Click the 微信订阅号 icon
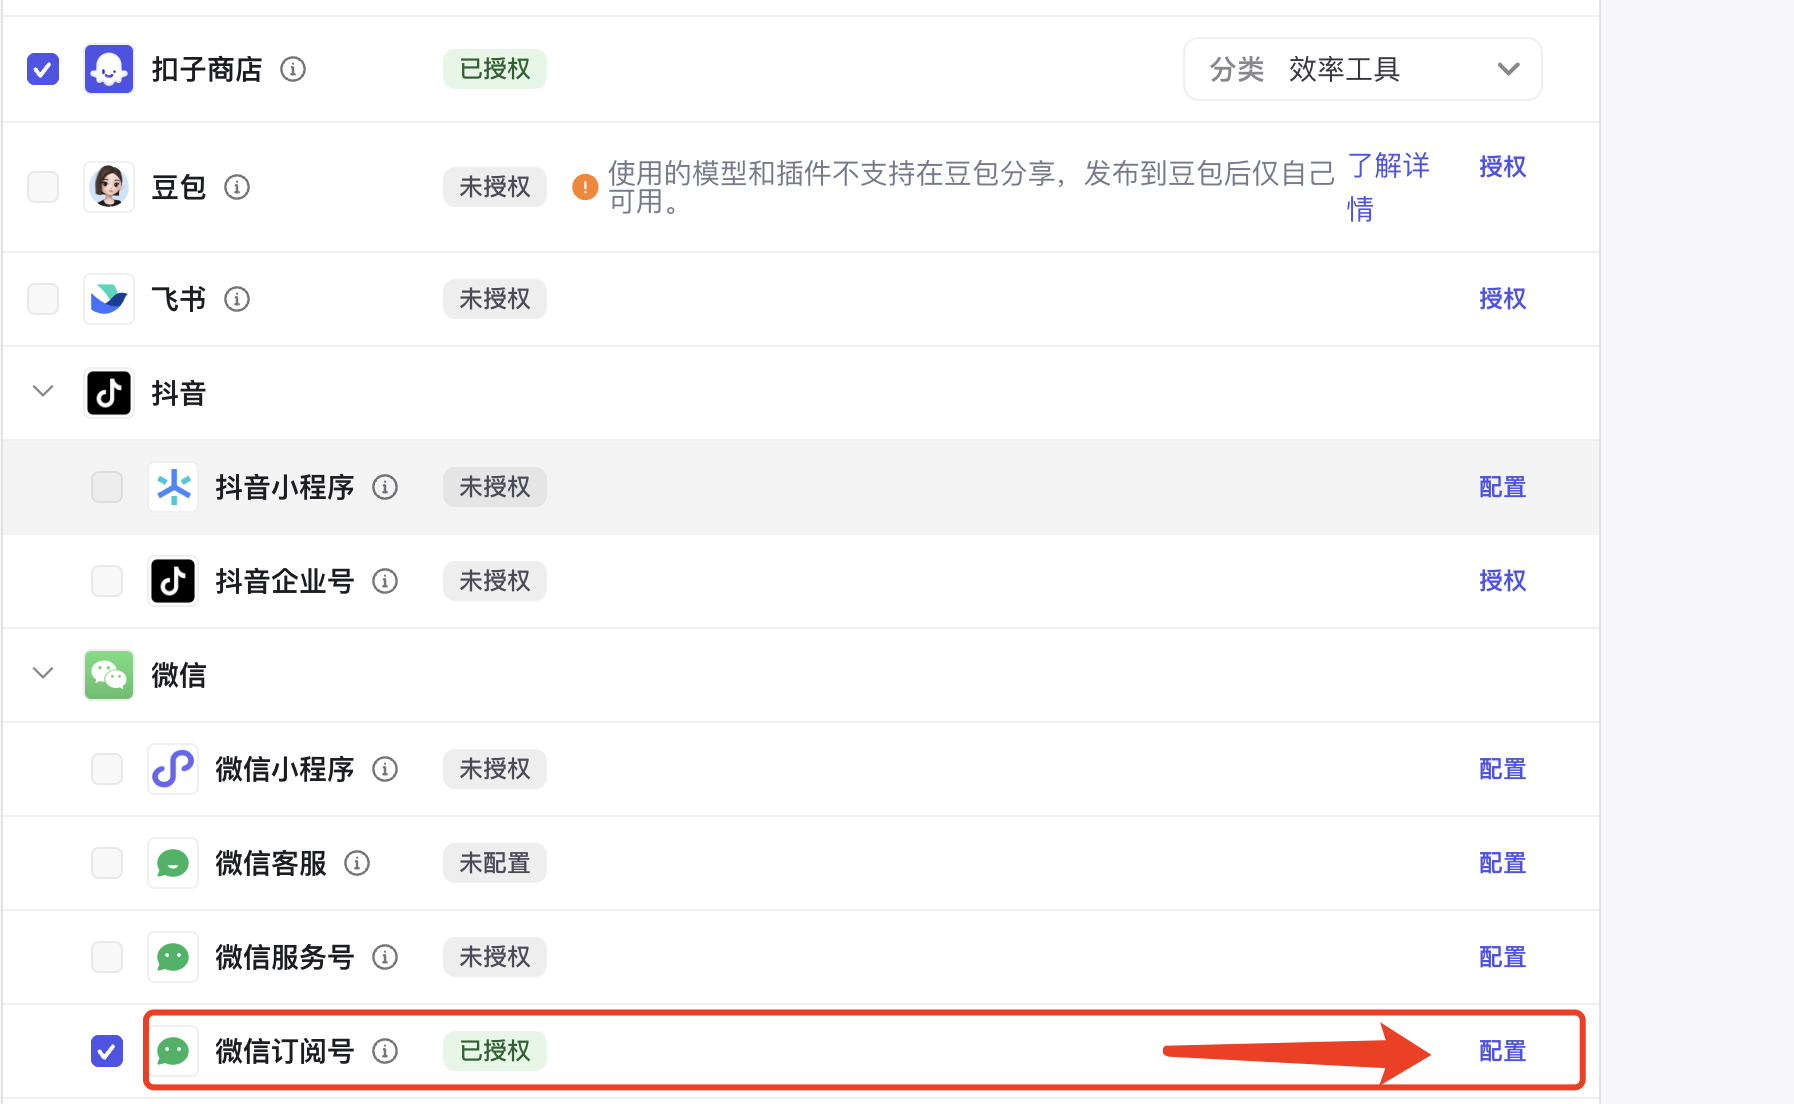The width and height of the screenshot is (1794, 1104). (173, 1051)
